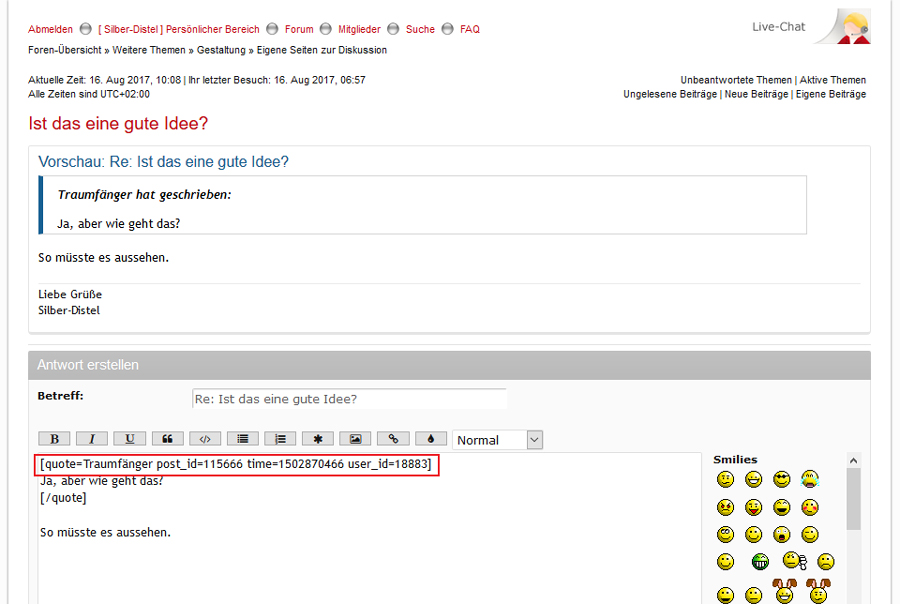Screen dimensions: 900x604
Task: Insert unordered bullet list
Action: tap(243, 439)
